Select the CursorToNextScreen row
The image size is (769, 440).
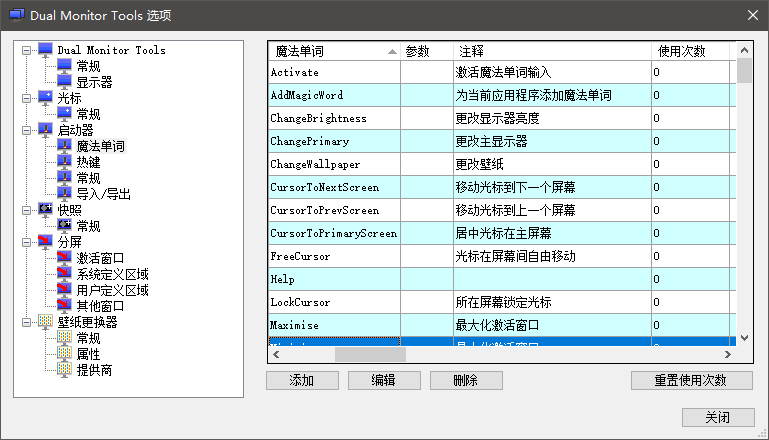click(502, 187)
